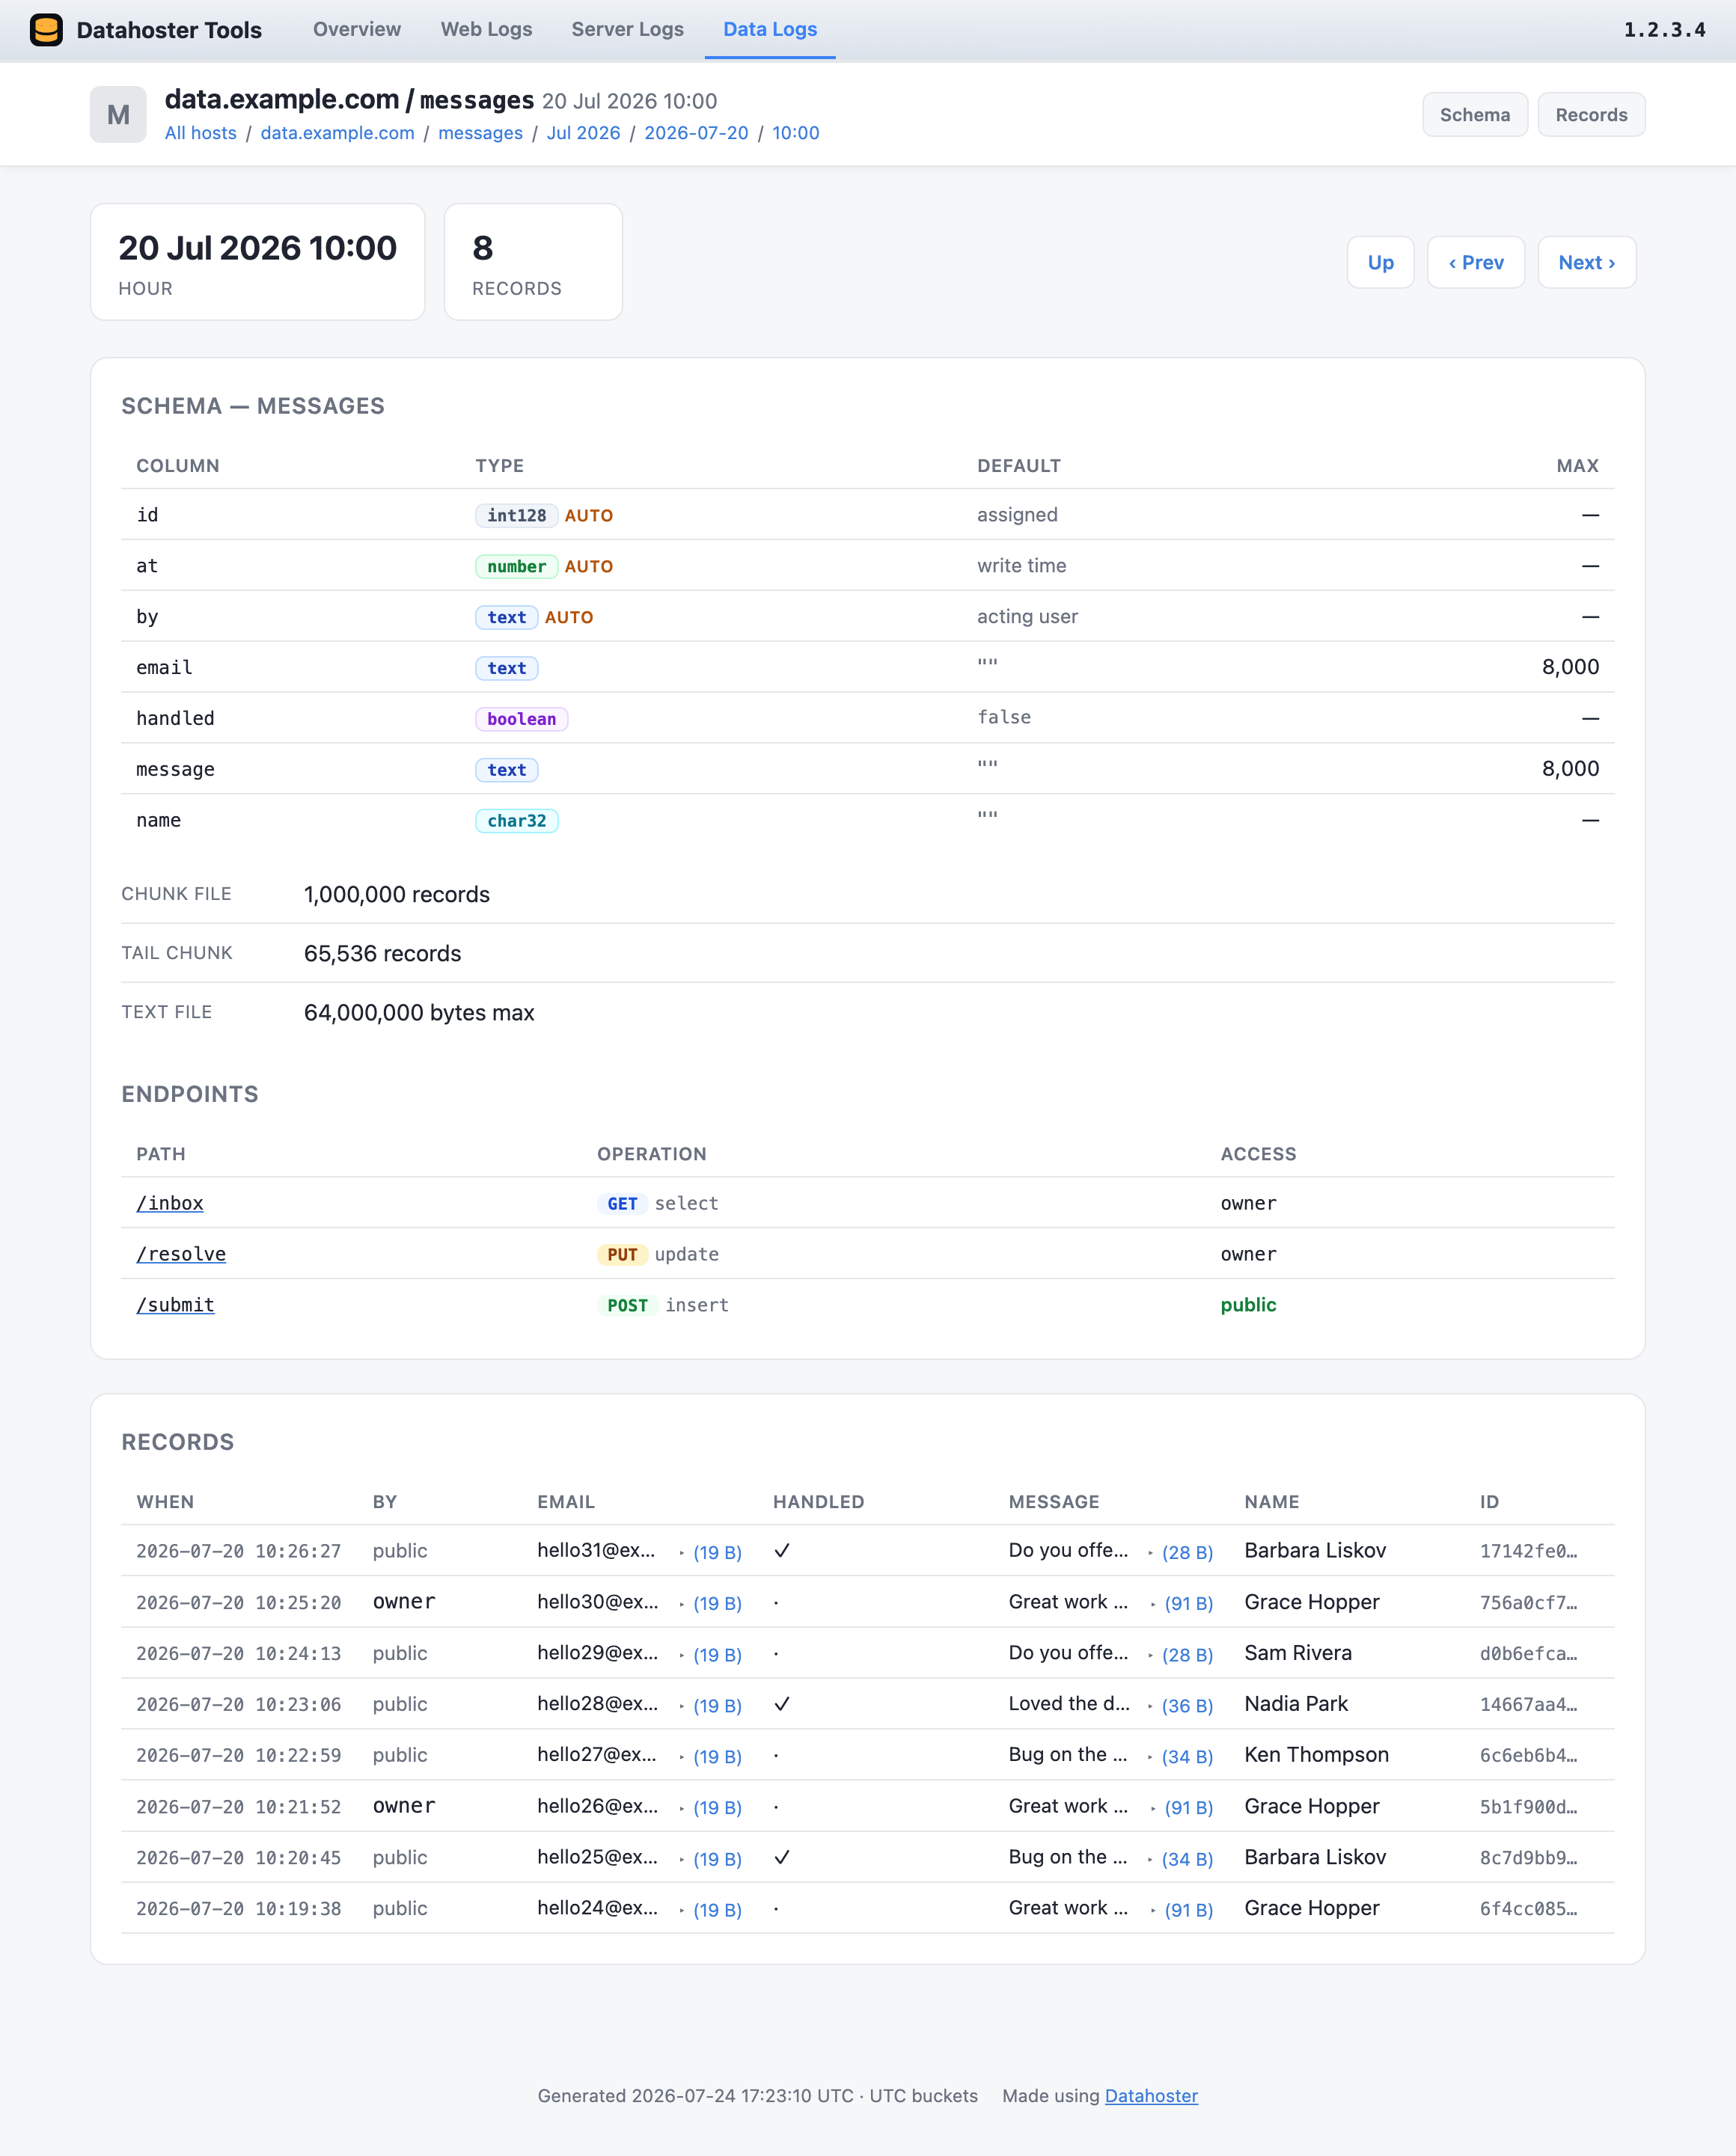
Task: Open the /resolve endpoint link
Action: [181, 1254]
